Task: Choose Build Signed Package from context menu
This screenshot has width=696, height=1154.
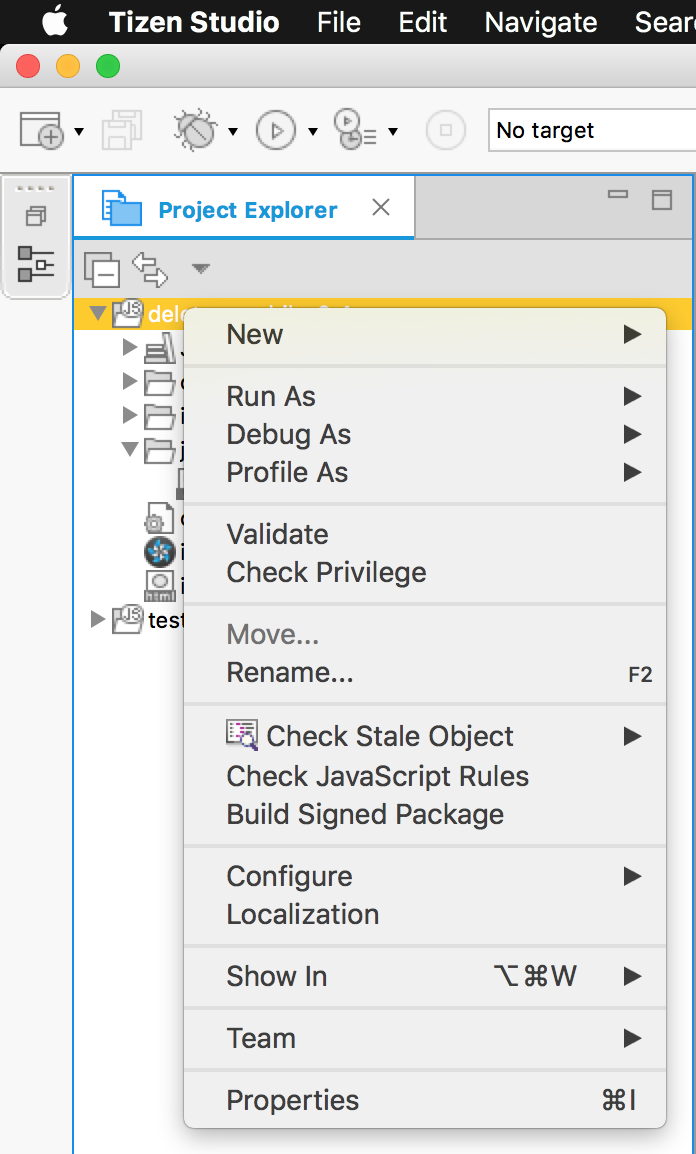Action: [x=365, y=814]
